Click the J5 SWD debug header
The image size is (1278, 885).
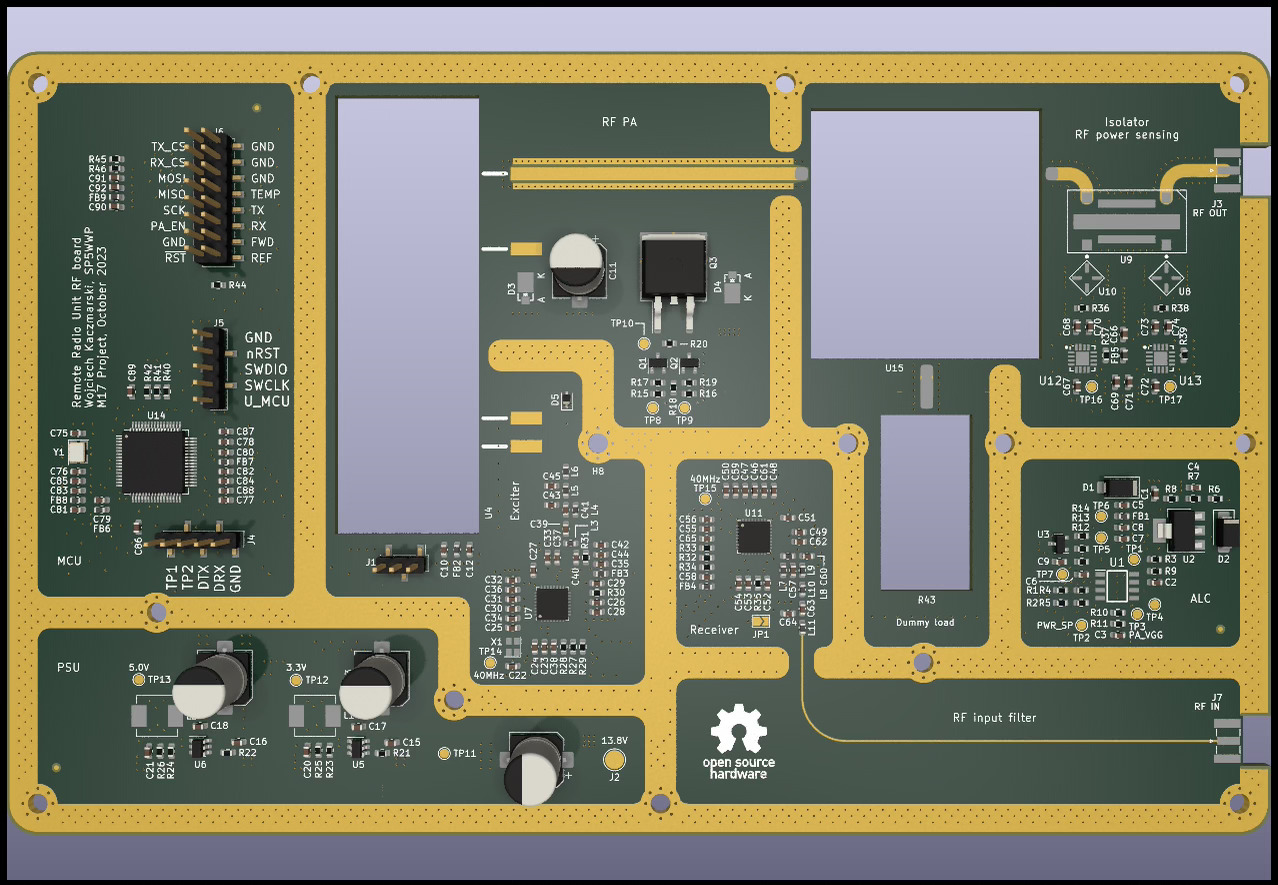pos(209,368)
